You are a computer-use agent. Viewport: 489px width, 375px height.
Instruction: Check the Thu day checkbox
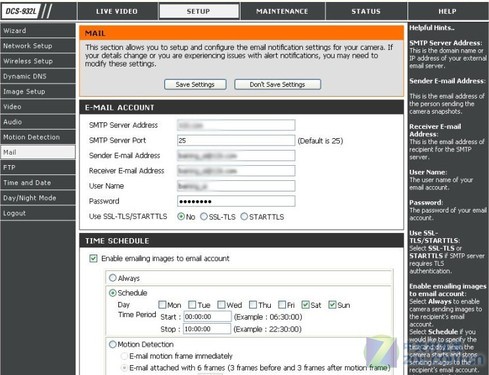(253, 305)
